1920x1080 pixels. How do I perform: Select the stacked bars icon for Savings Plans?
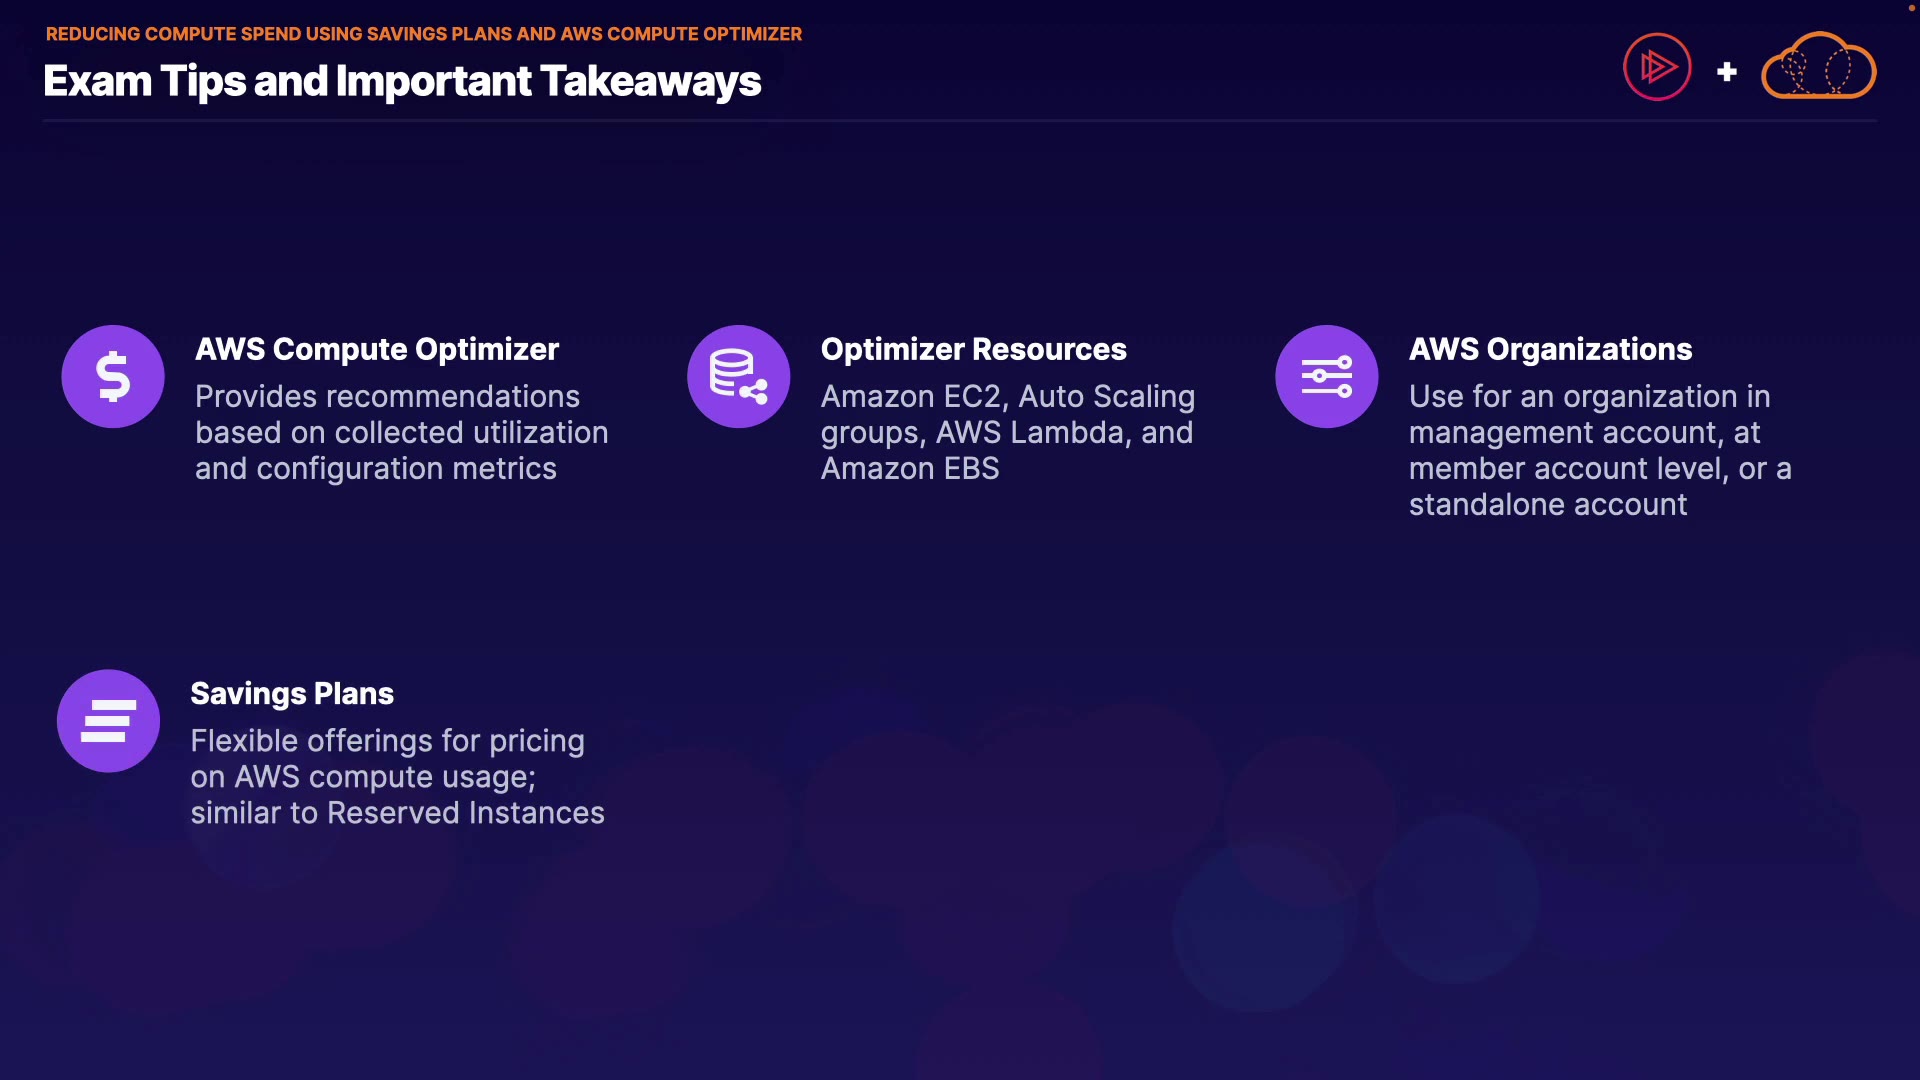[108, 721]
